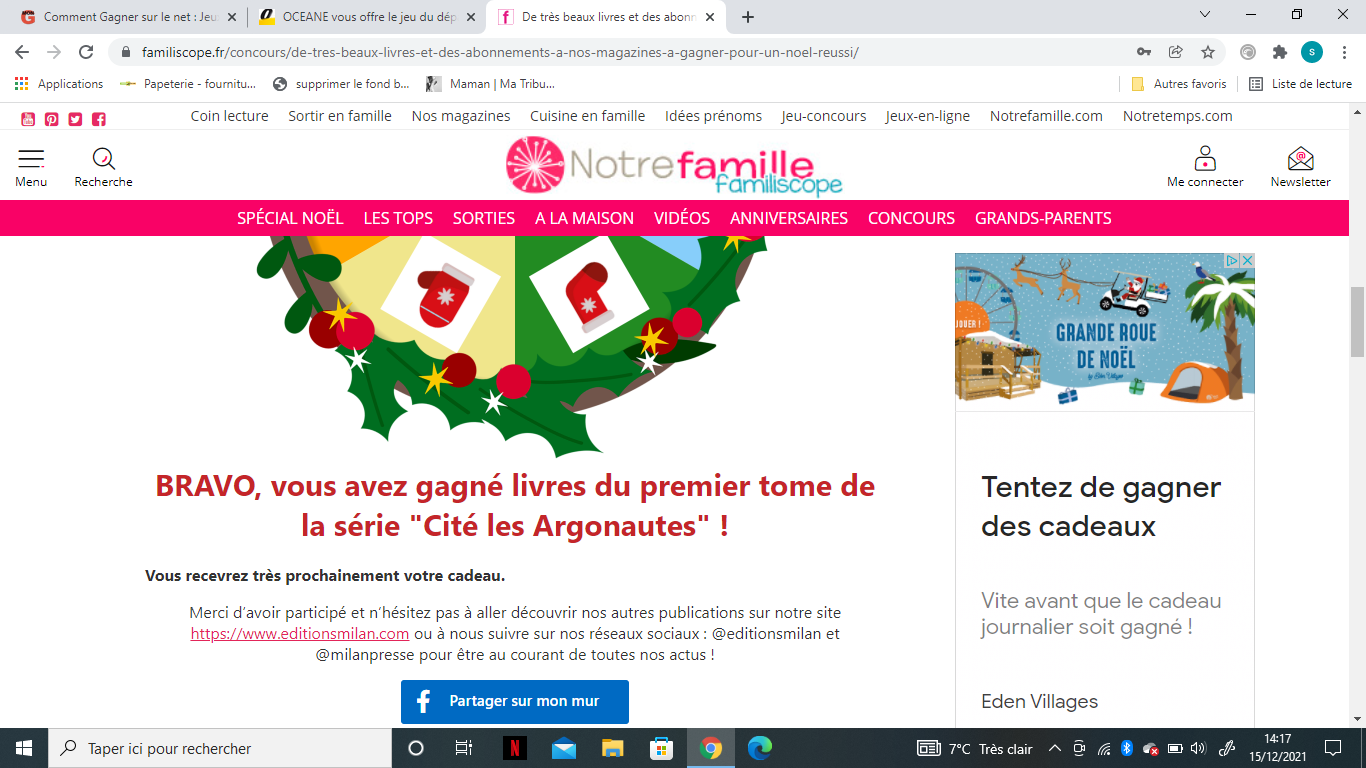Follow the editionsmilan.com link
1366x768 pixels.
[x=300, y=634]
